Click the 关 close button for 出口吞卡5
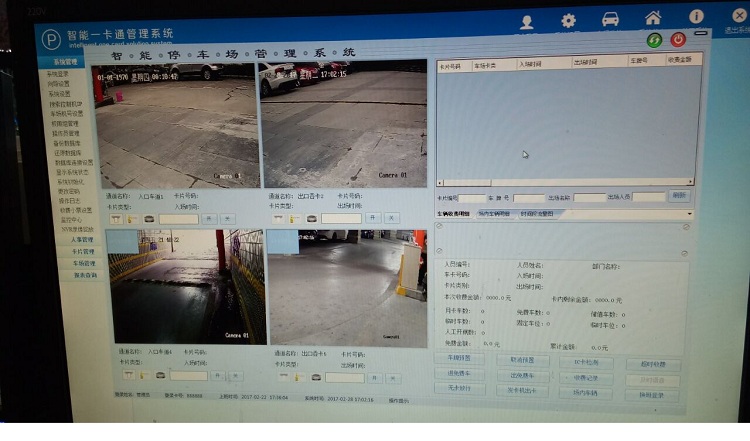Viewport: 750px width, 441px height. [393, 378]
